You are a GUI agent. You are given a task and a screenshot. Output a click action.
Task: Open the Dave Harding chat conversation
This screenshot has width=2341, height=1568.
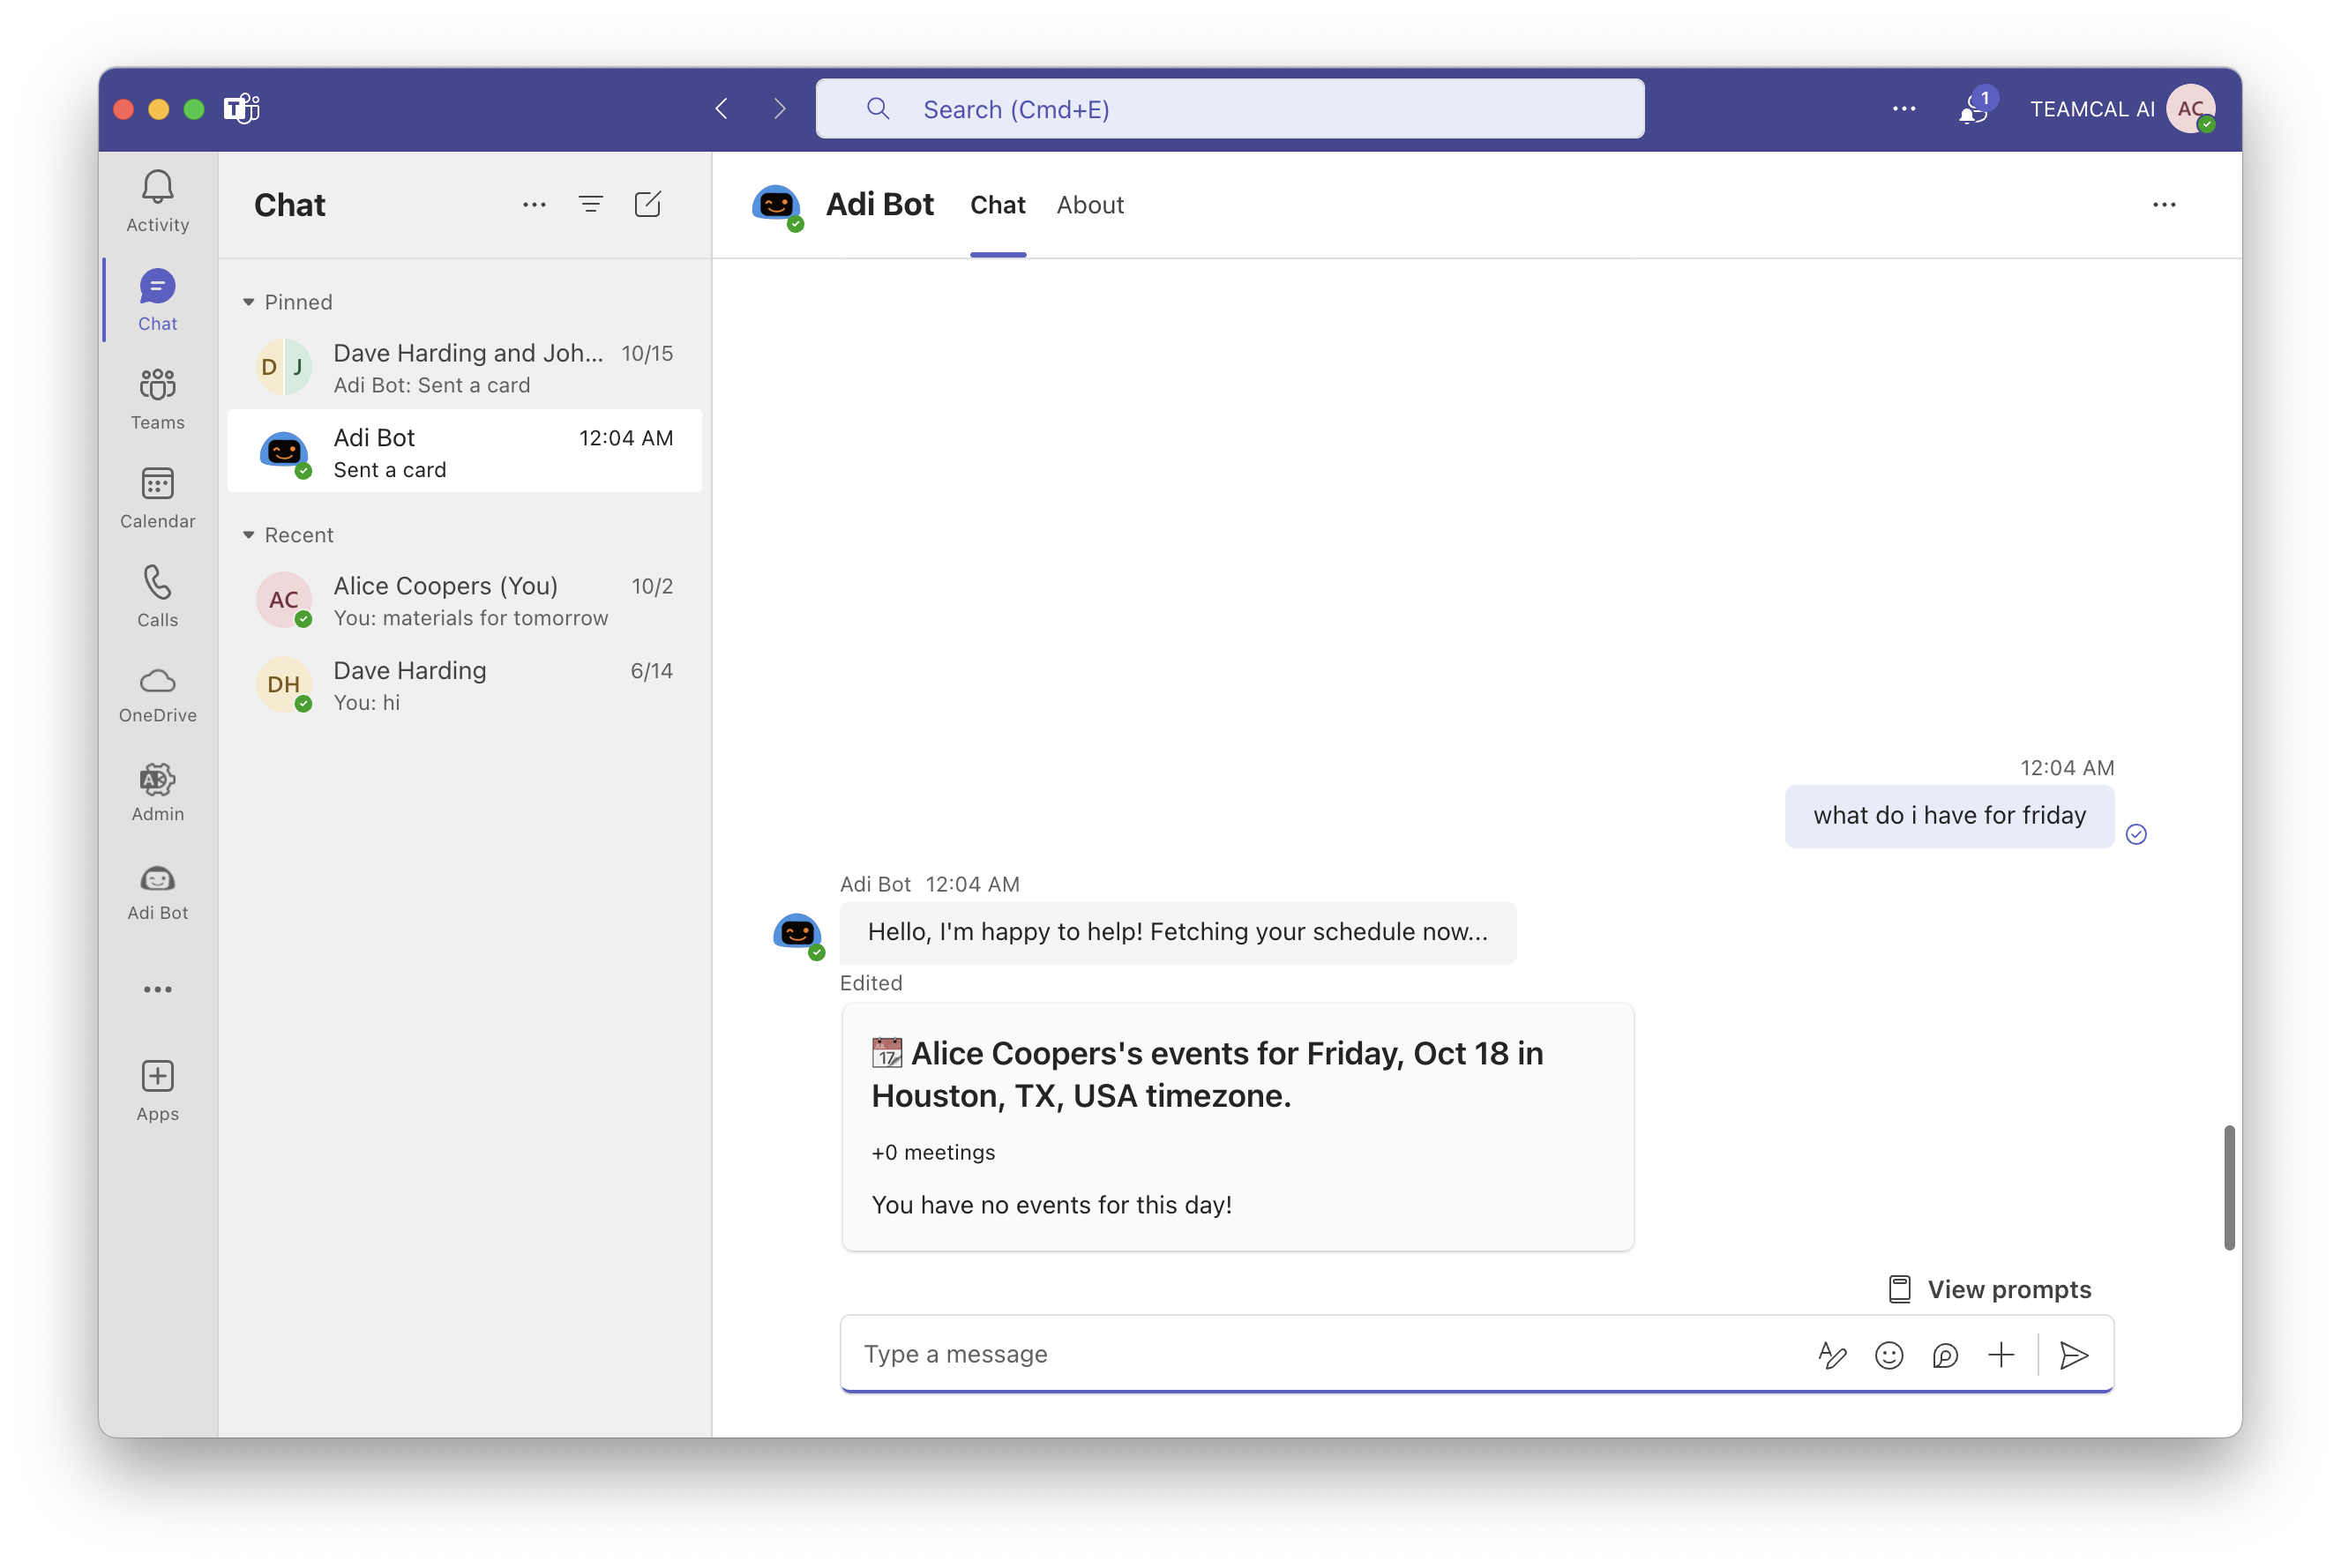[464, 685]
